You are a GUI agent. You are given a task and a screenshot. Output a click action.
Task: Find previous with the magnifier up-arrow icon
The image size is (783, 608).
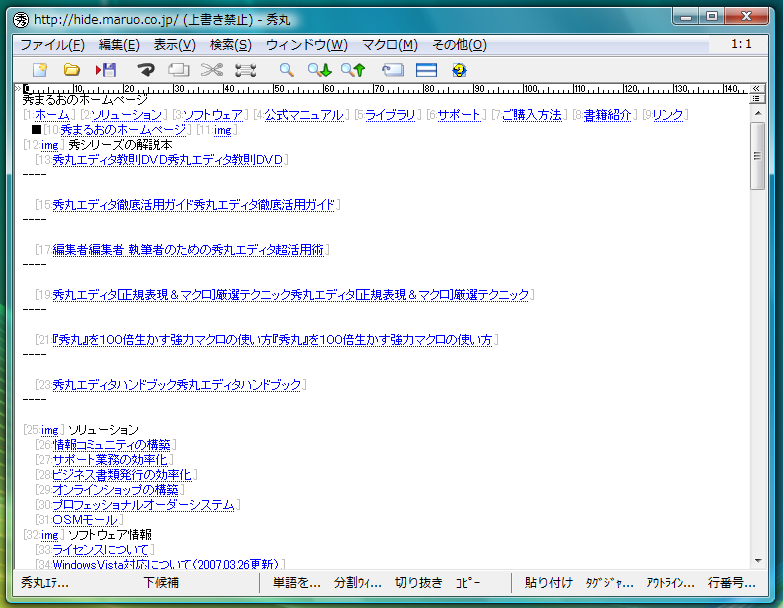[x=353, y=70]
